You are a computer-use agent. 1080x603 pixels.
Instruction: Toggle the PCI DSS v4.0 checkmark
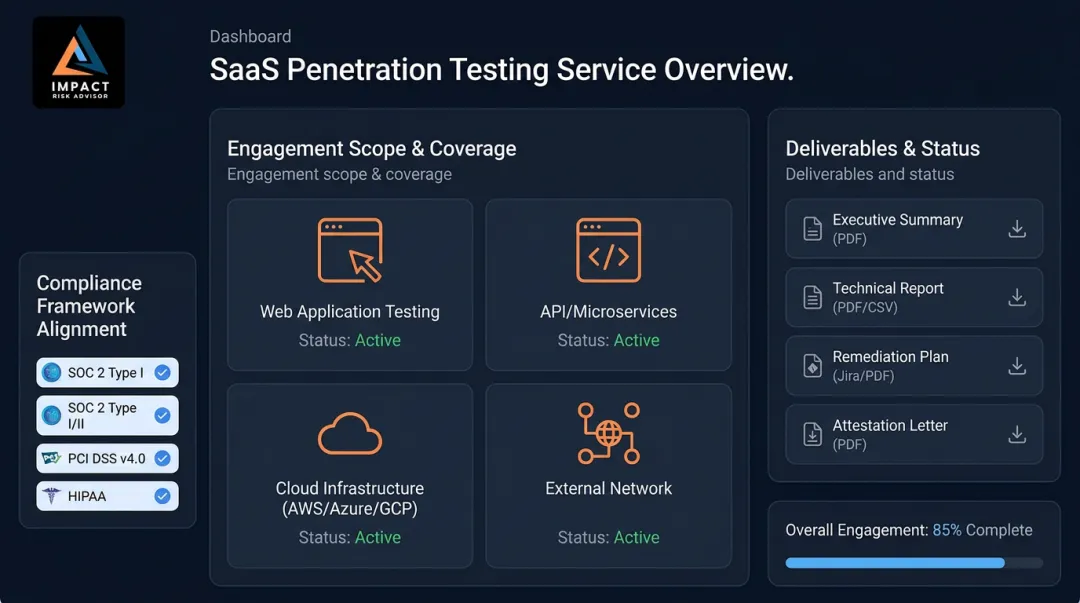163,458
